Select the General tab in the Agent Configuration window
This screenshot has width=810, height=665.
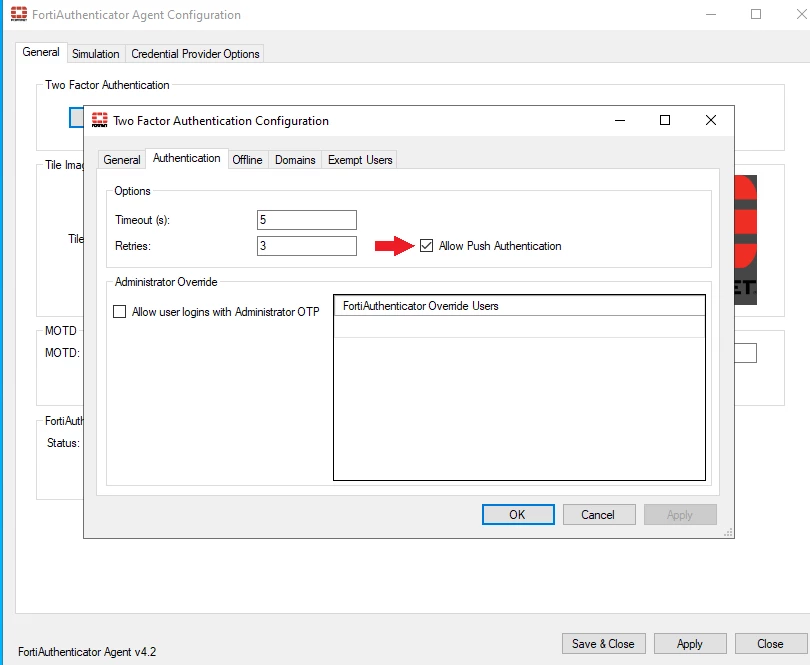(41, 52)
